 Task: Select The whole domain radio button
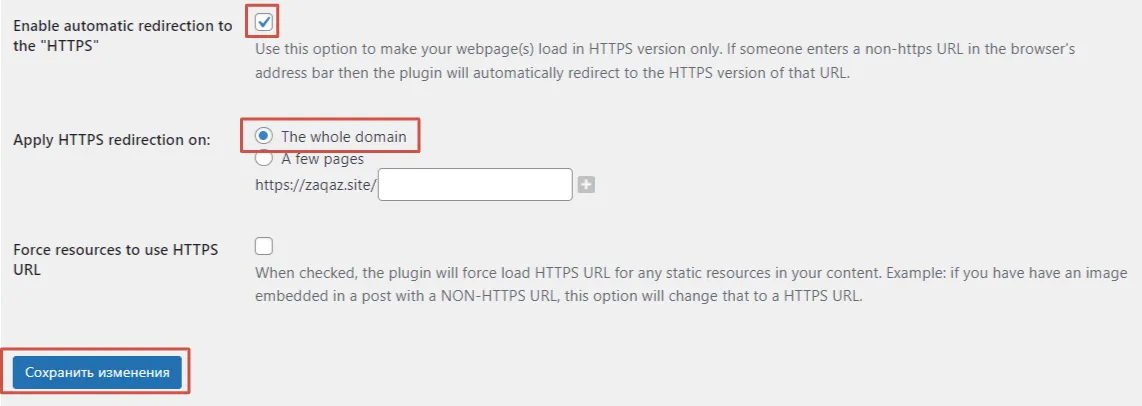[264, 136]
